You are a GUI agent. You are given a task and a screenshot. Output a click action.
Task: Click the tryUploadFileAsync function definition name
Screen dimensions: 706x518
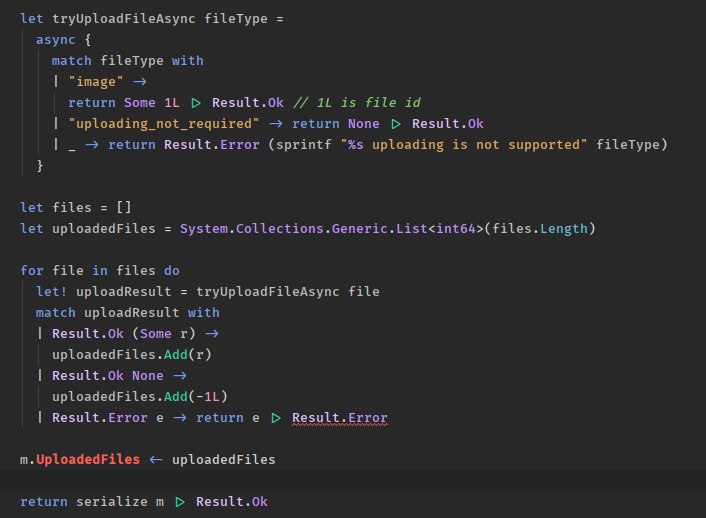124,19
